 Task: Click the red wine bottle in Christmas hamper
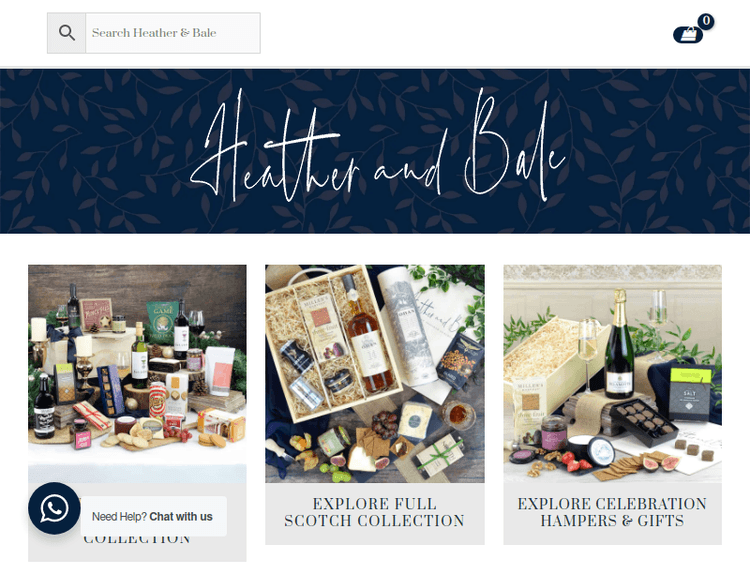tap(181, 330)
